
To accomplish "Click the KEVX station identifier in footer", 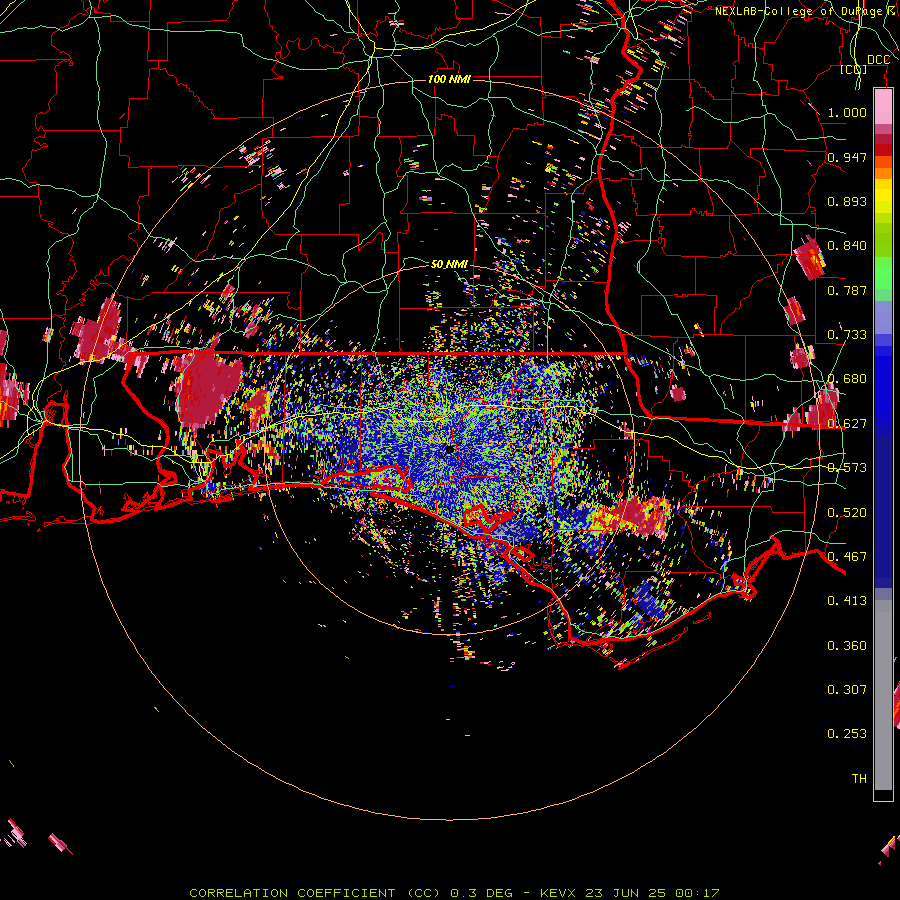I will click(x=557, y=893).
